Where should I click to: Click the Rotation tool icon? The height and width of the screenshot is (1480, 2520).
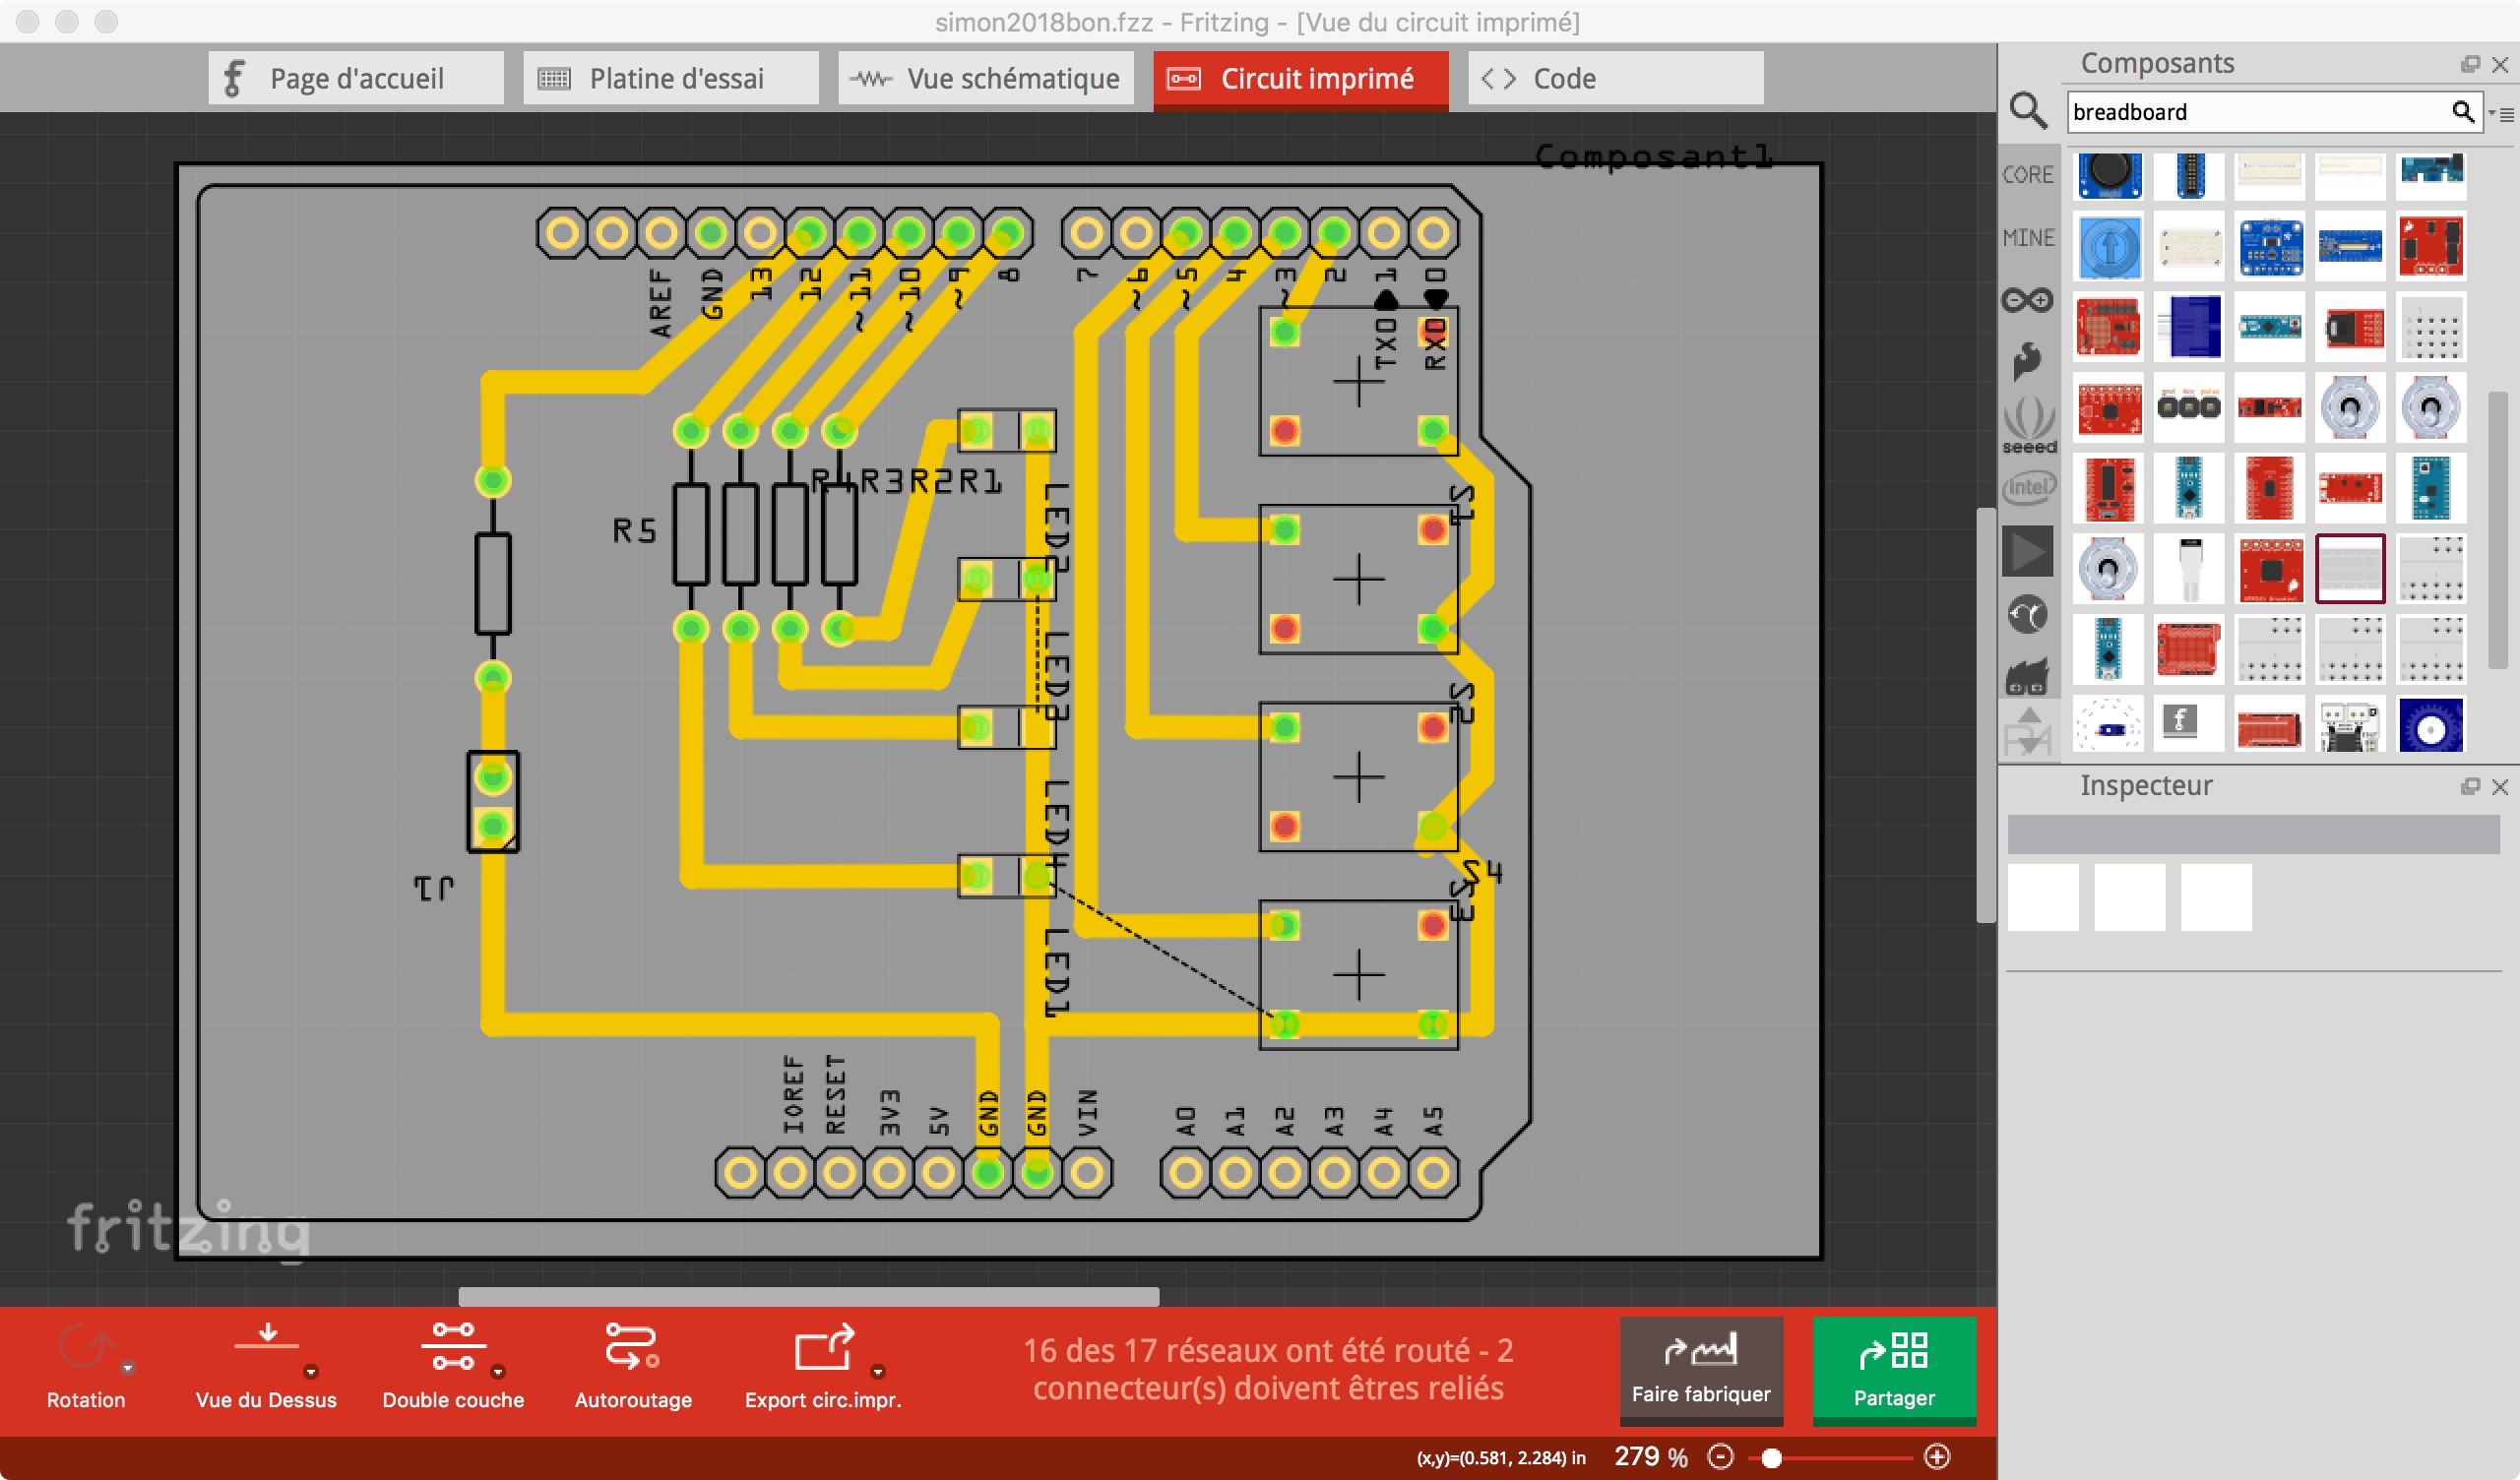pos(85,1347)
